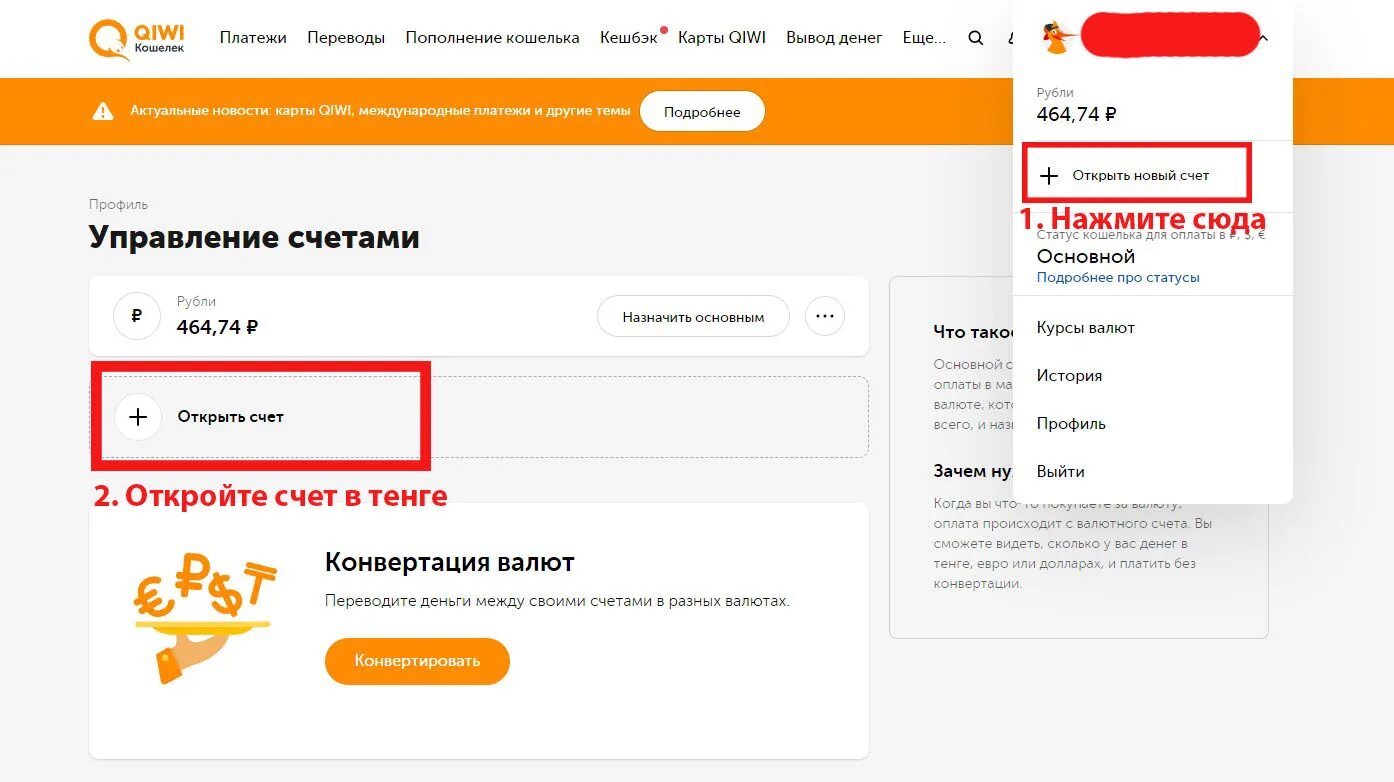Screen dimensions: 1394x782
Task: Collapse the profile dropdown chevron
Action: pos(1264,38)
